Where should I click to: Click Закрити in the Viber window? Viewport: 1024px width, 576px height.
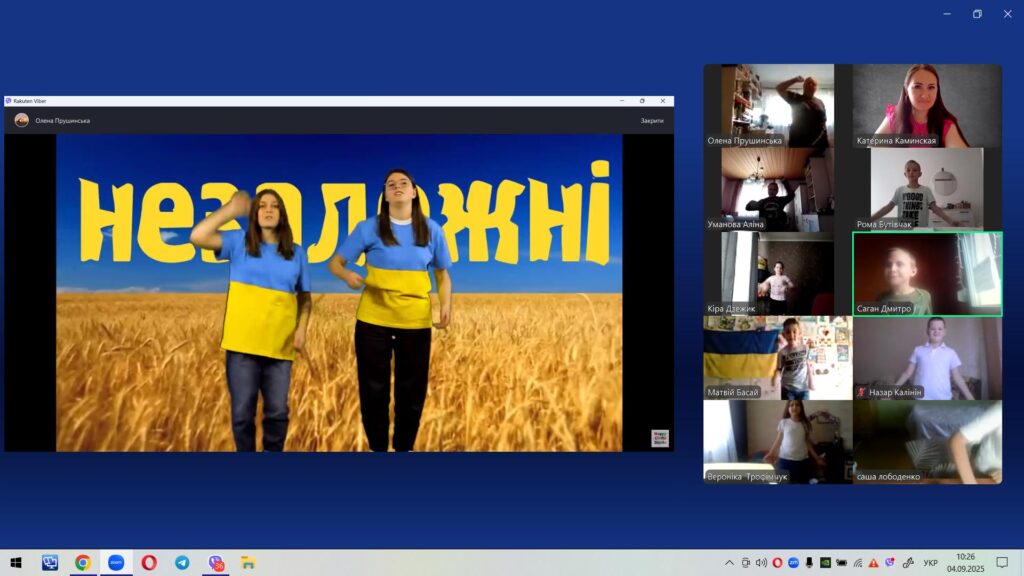coord(652,121)
